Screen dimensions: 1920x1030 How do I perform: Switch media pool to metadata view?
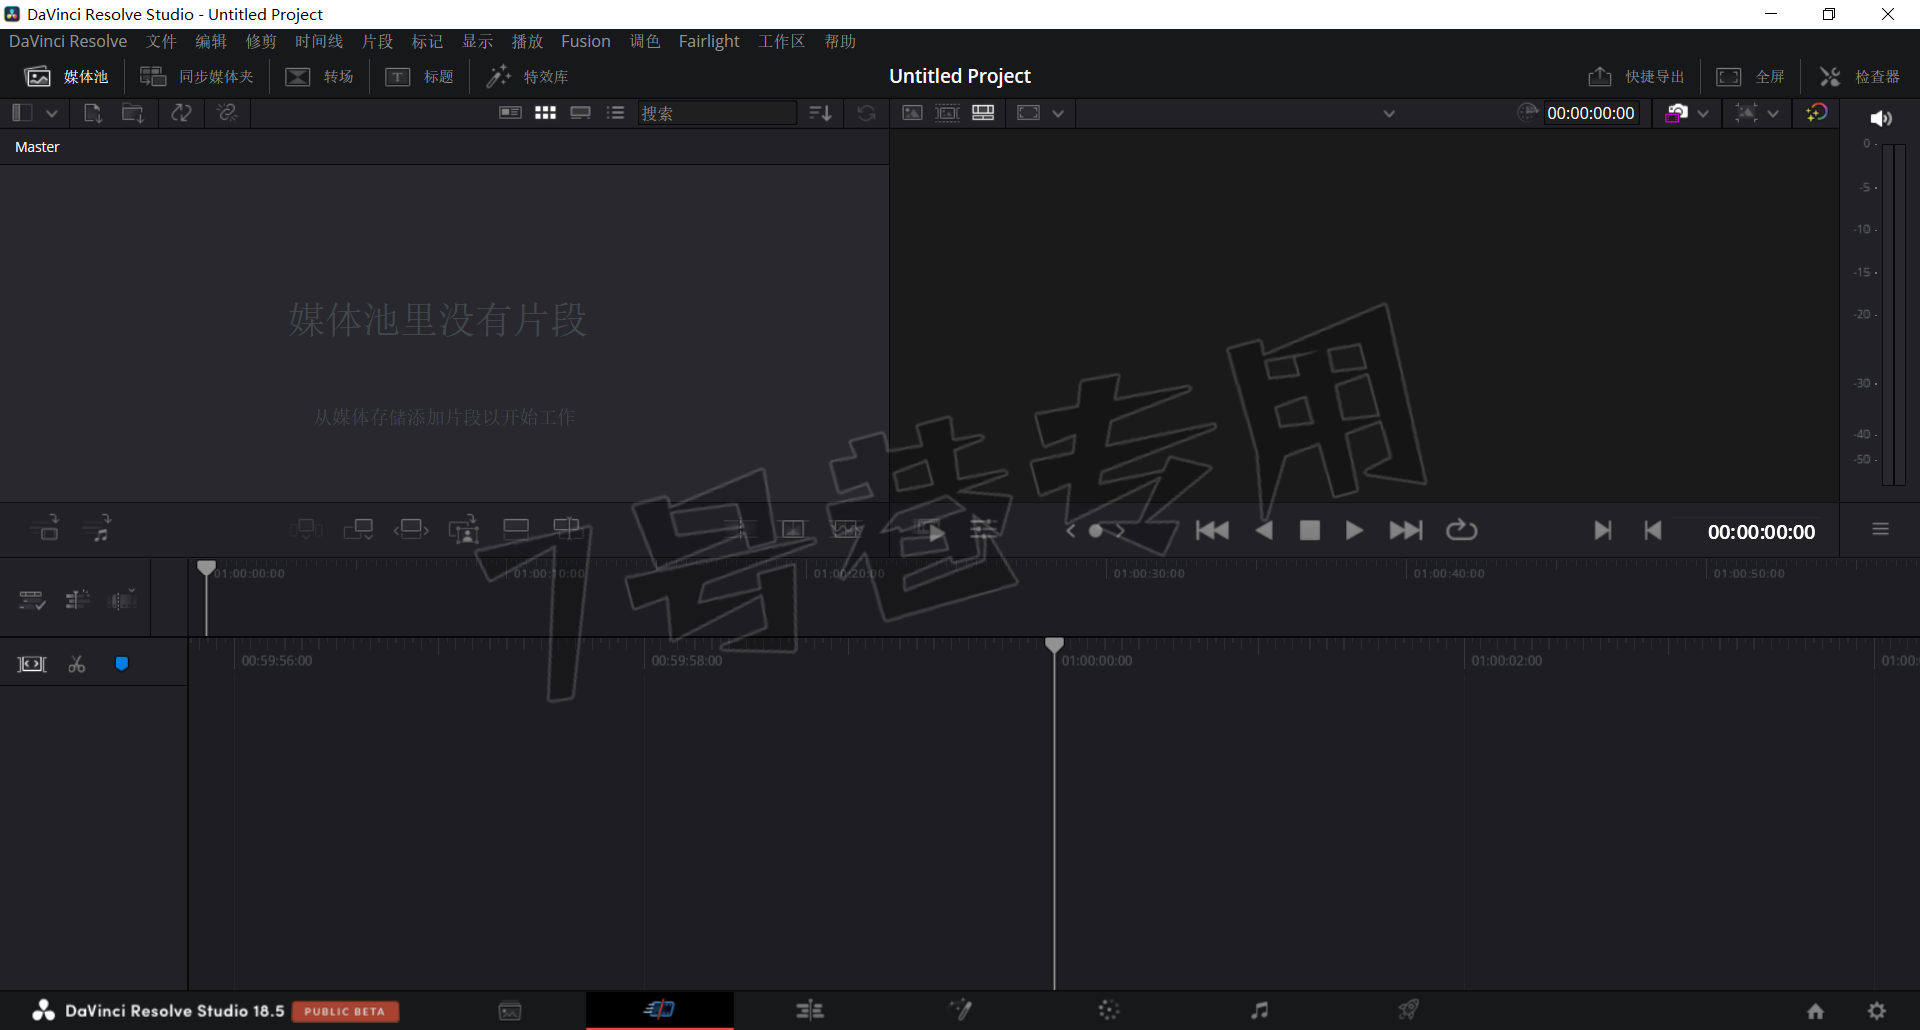pyautogui.click(x=510, y=113)
